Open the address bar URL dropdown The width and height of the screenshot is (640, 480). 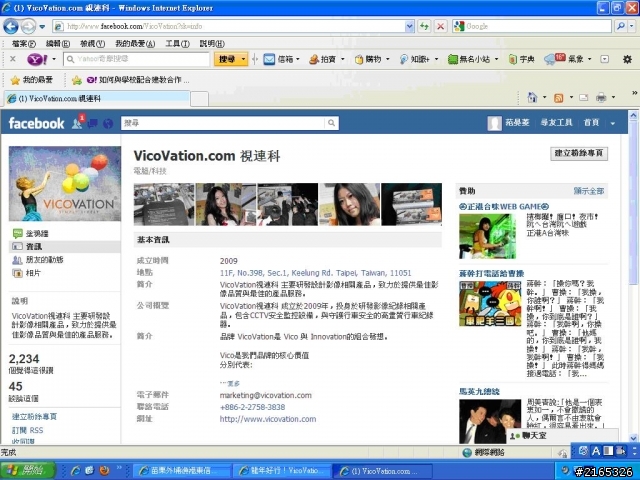coord(409,27)
